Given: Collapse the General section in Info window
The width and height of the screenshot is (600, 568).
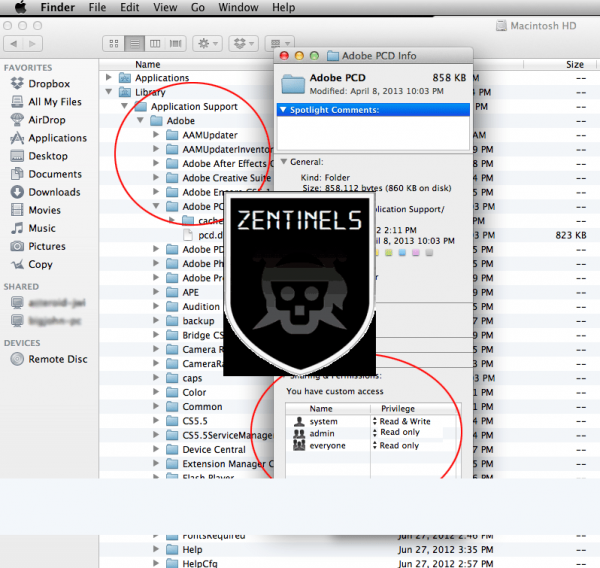Looking at the screenshot, I should coord(284,161).
